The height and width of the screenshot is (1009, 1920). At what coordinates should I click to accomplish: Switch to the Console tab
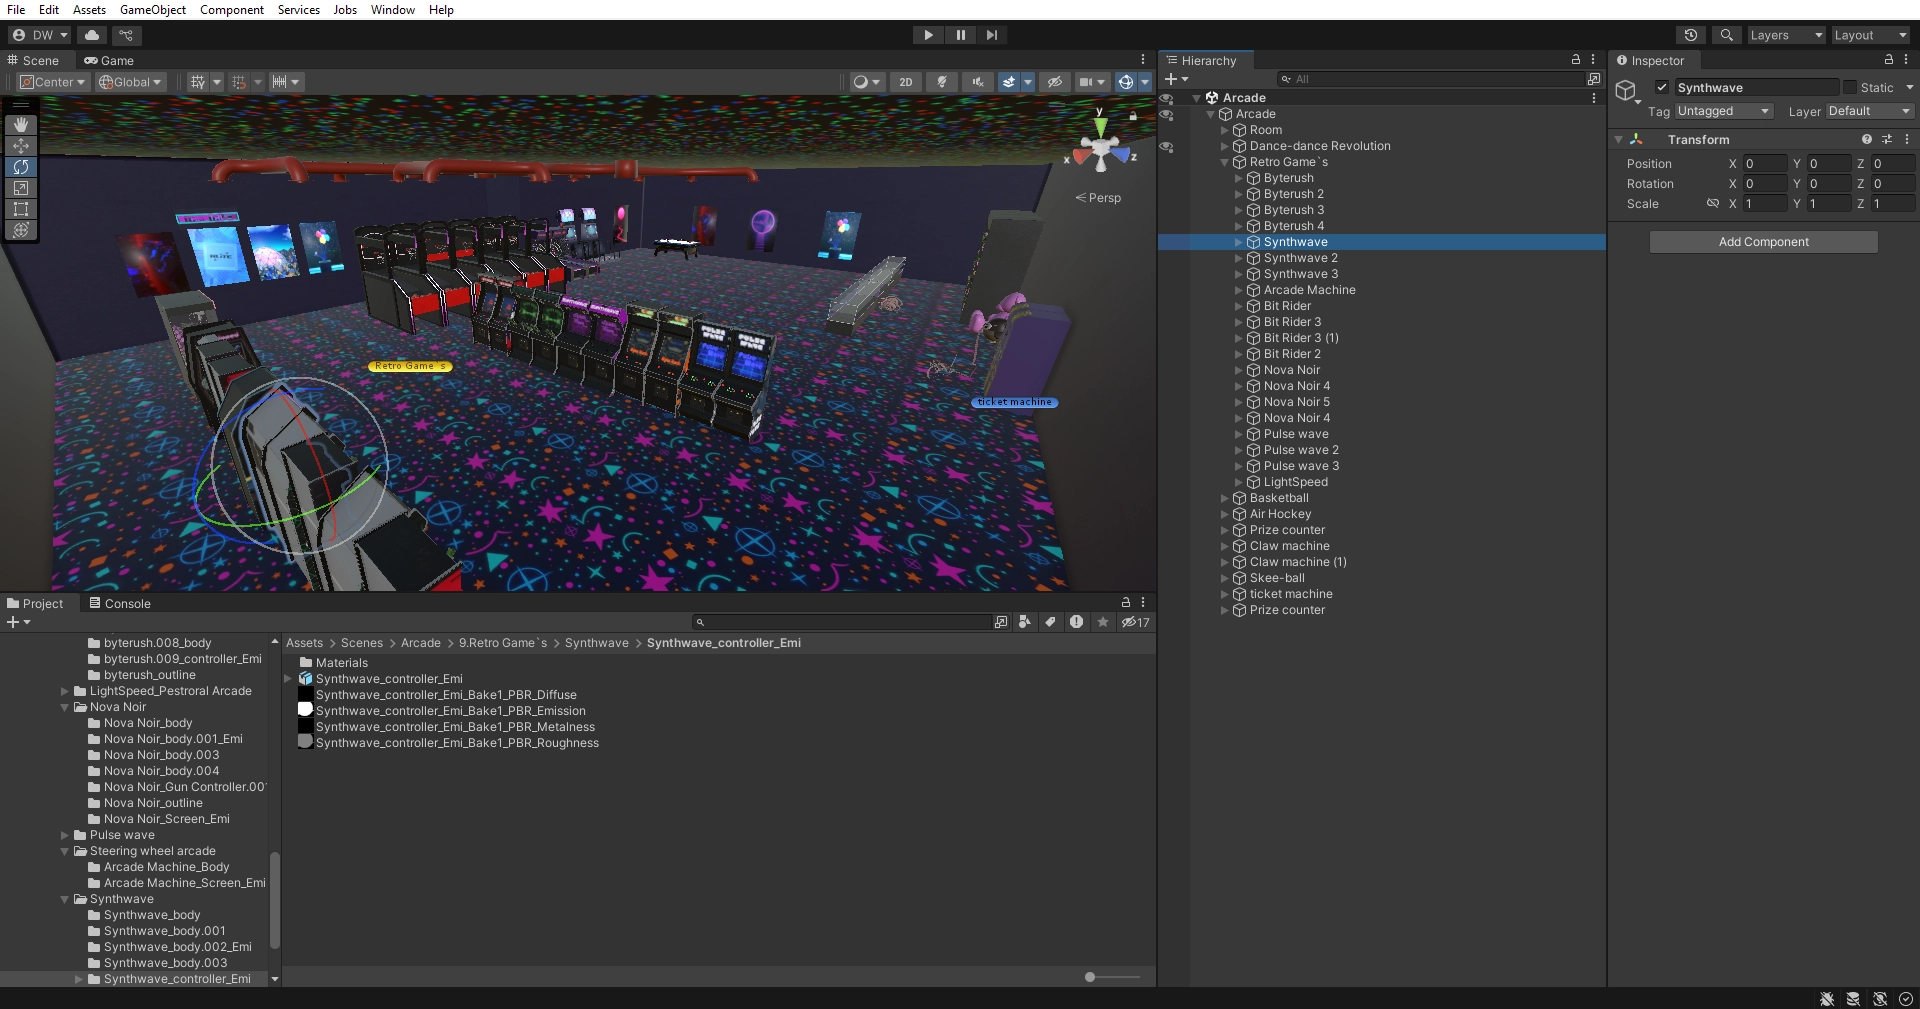pyautogui.click(x=120, y=604)
